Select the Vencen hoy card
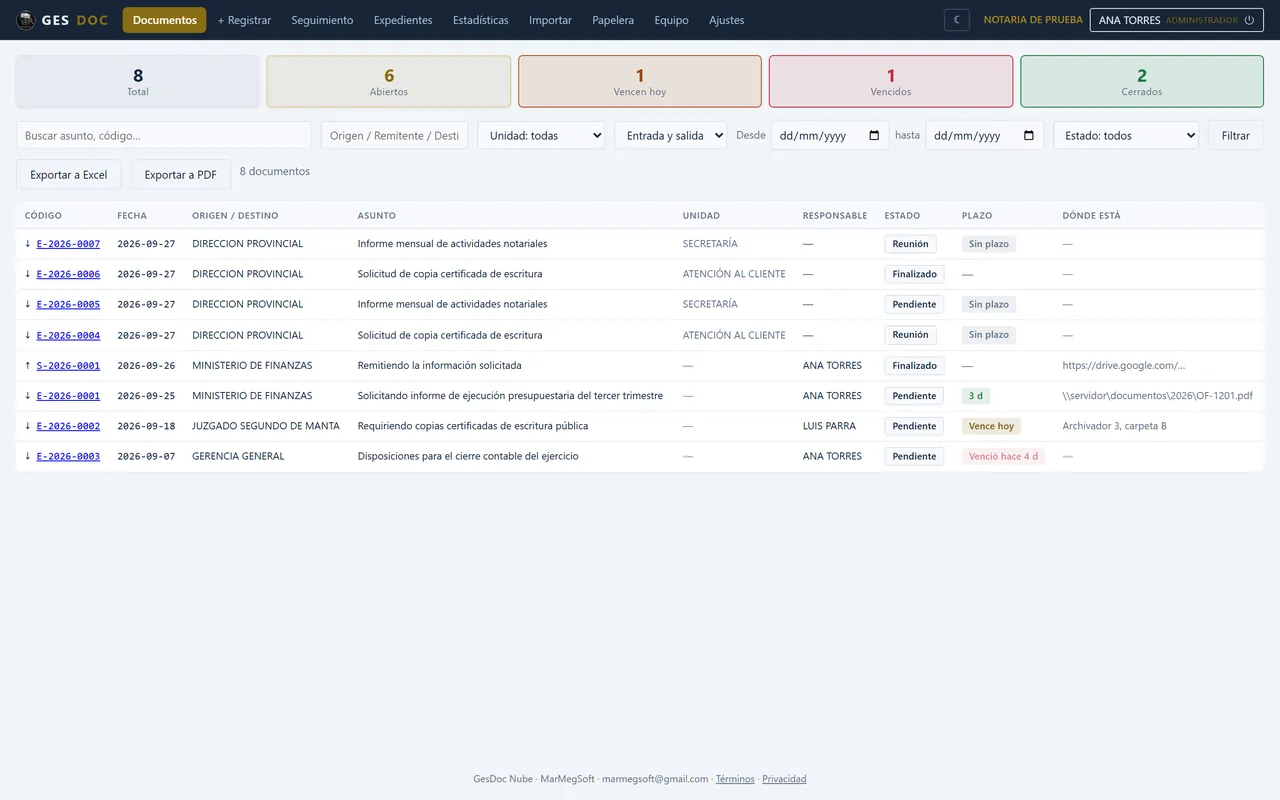The height and width of the screenshot is (800, 1280). pos(640,81)
